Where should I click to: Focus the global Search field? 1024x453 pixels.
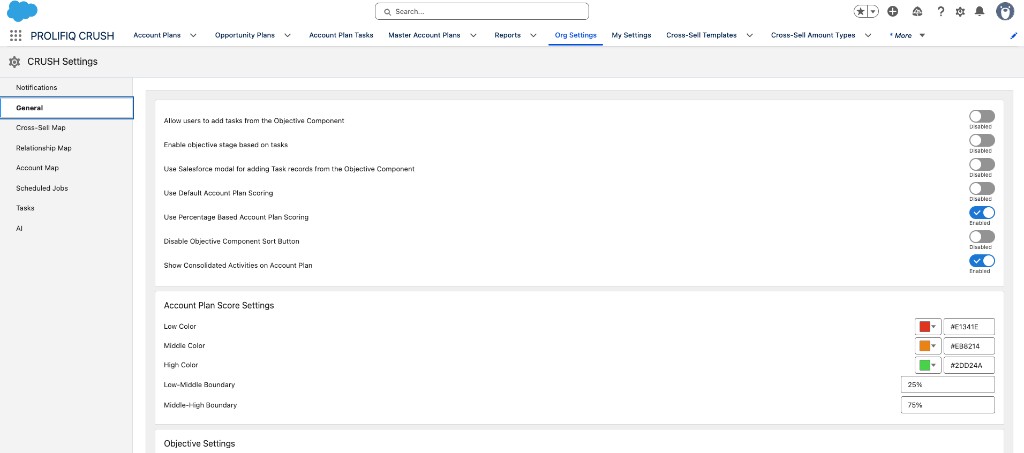482,12
